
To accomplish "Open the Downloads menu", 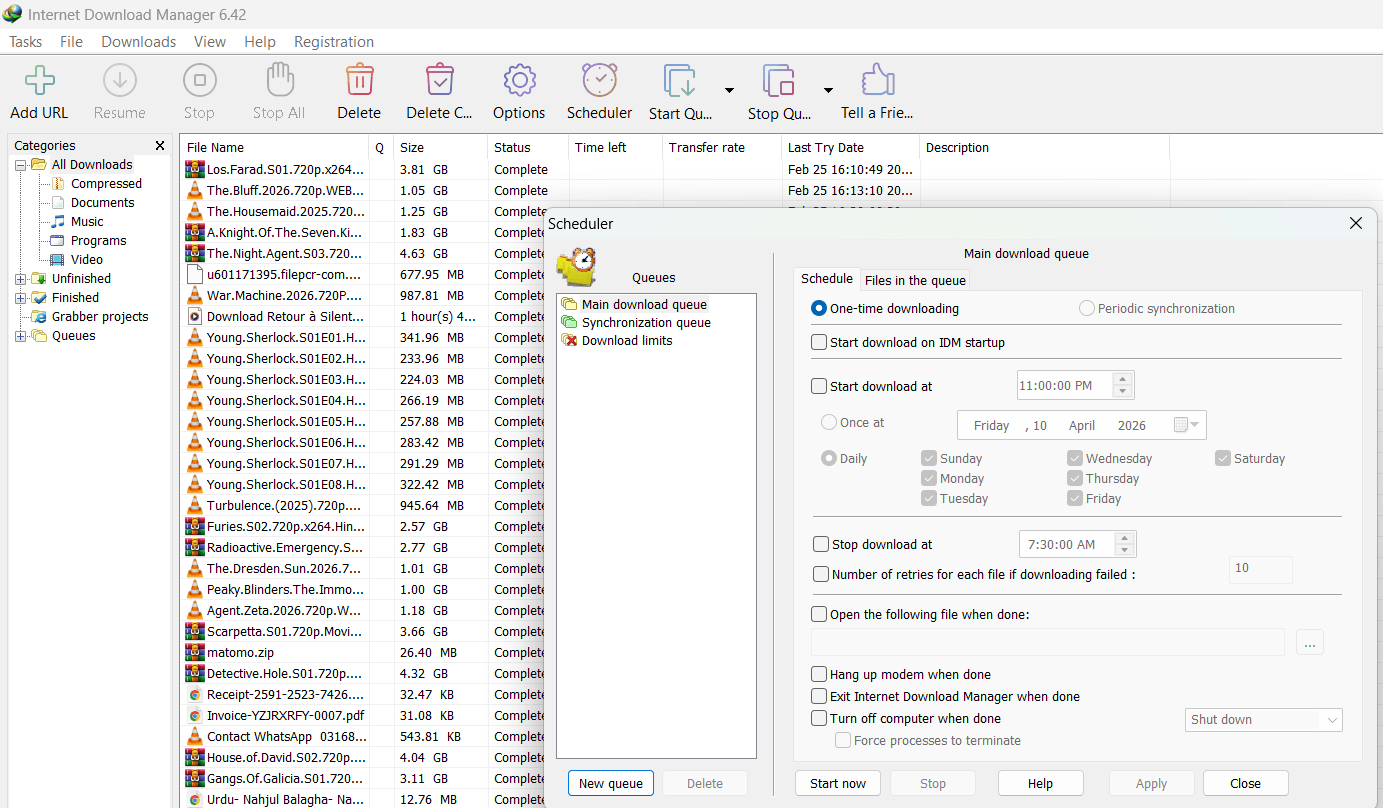I will pos(139,42).
